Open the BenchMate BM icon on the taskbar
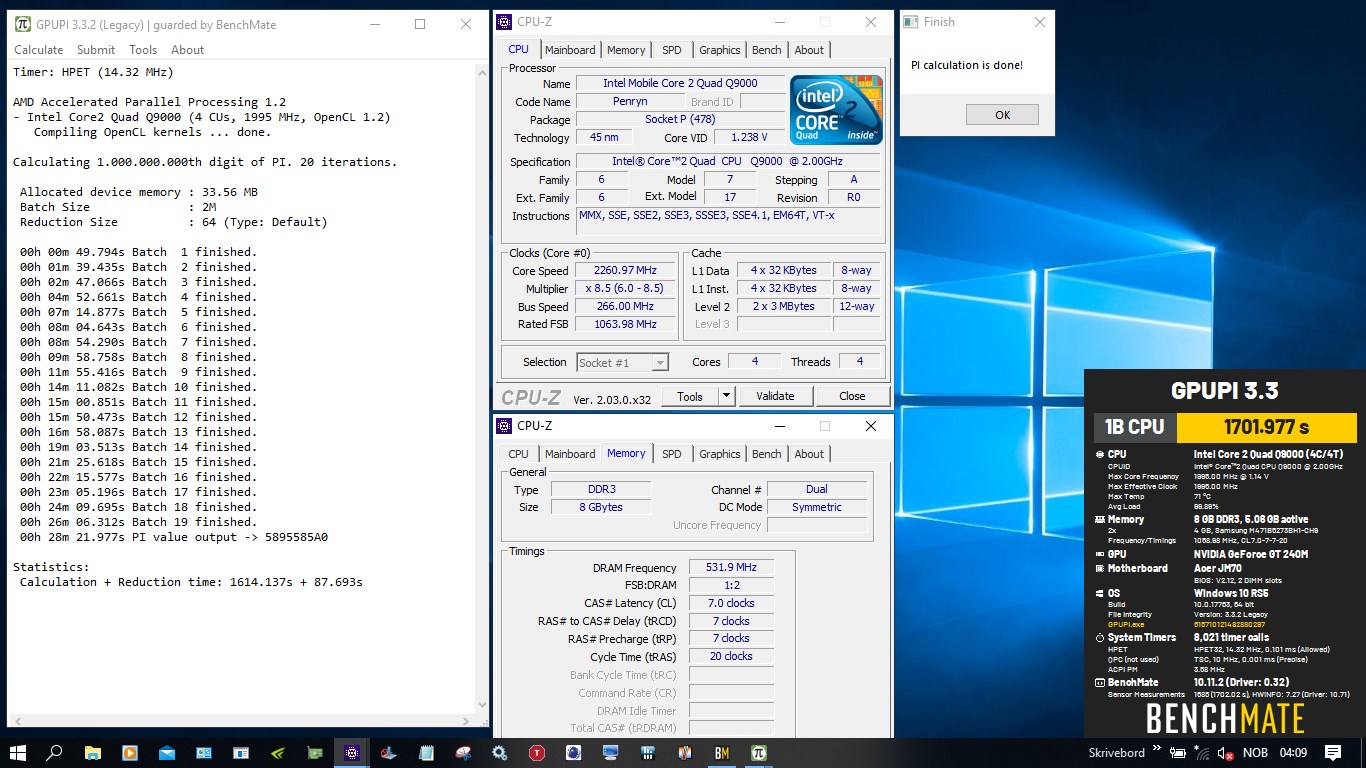The height and width of the screenshot is (768, 1366). (x=721, y=753)
